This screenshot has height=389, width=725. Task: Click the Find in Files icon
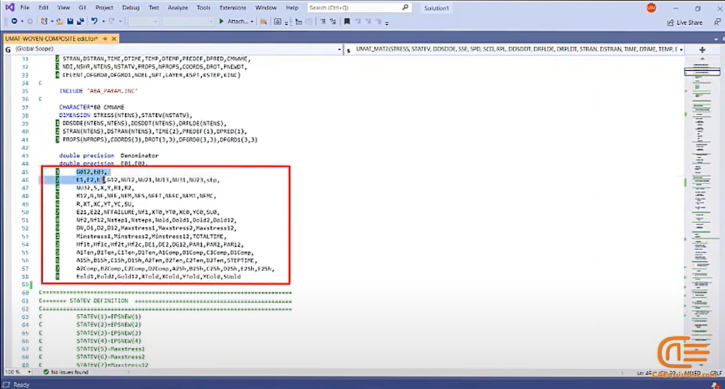click(x=263, y=21)
